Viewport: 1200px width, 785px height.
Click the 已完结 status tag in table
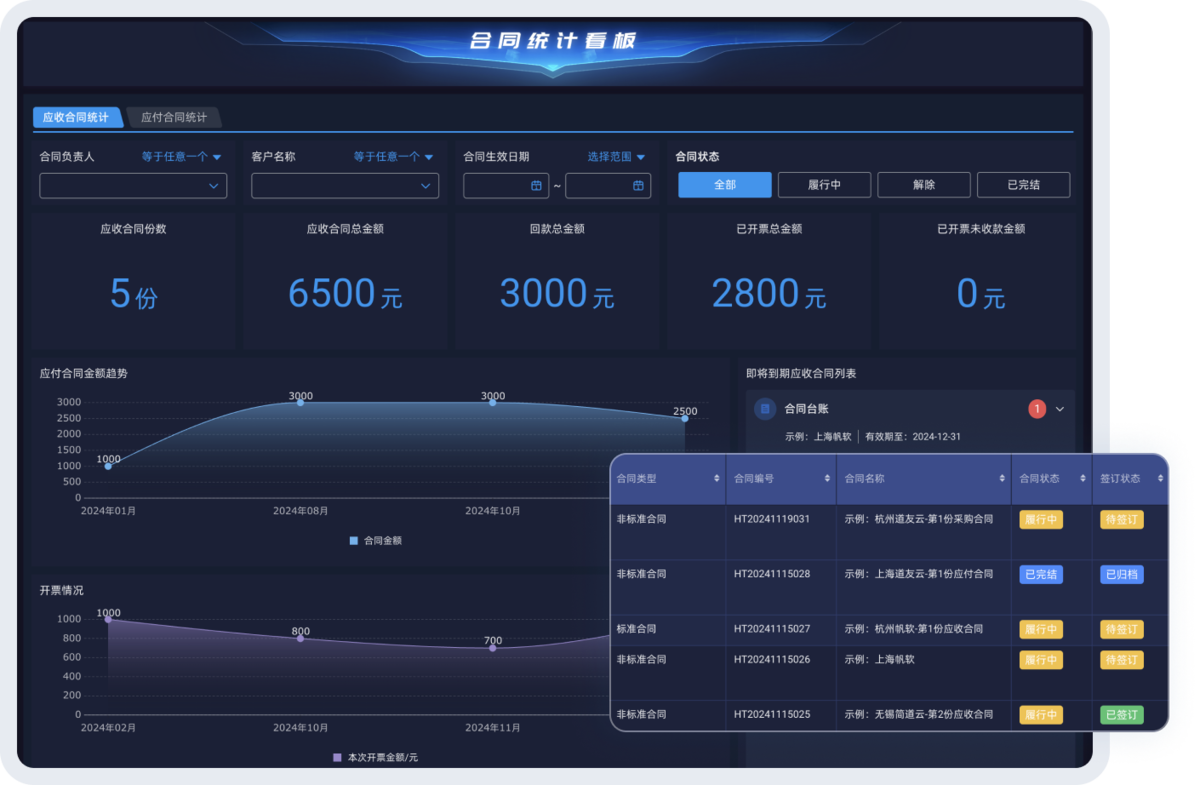coord(1041,575)
